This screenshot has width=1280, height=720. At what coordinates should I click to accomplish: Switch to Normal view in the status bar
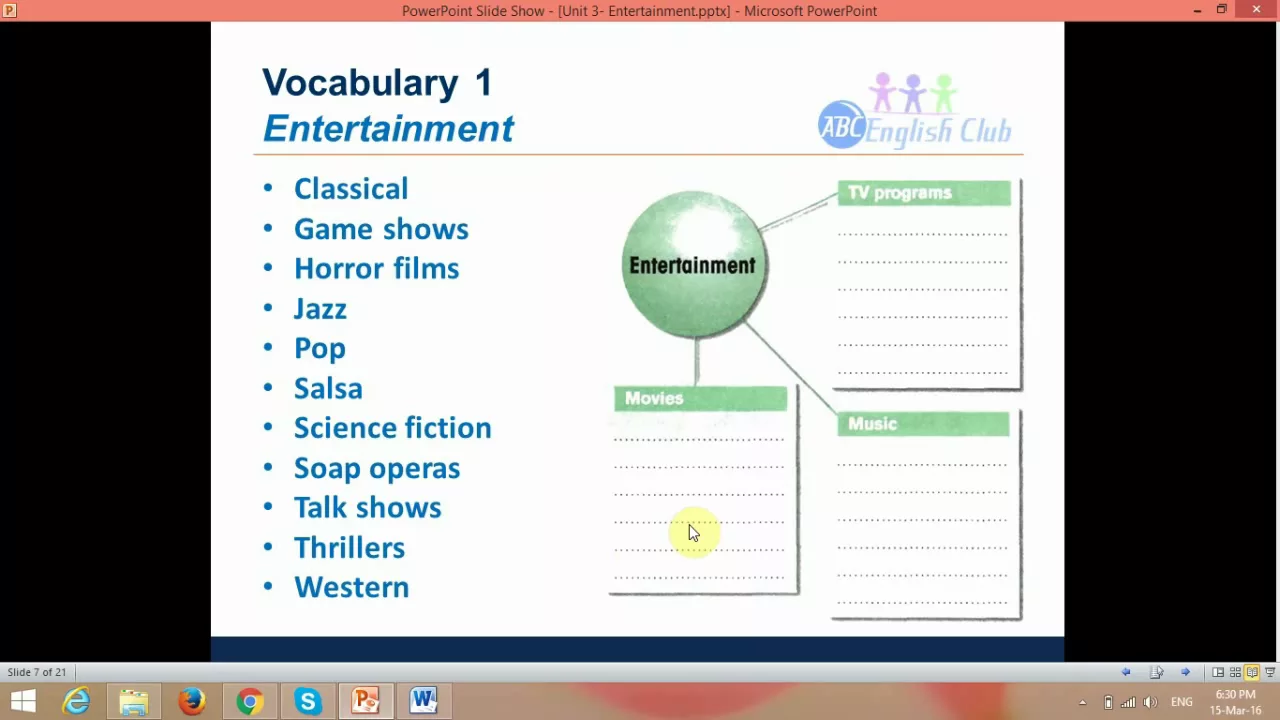[1218, 672]
